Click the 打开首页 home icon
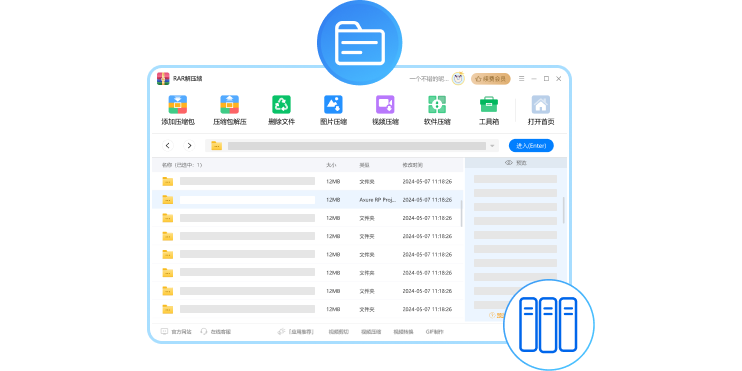742x371 pixels. (541, 105)
